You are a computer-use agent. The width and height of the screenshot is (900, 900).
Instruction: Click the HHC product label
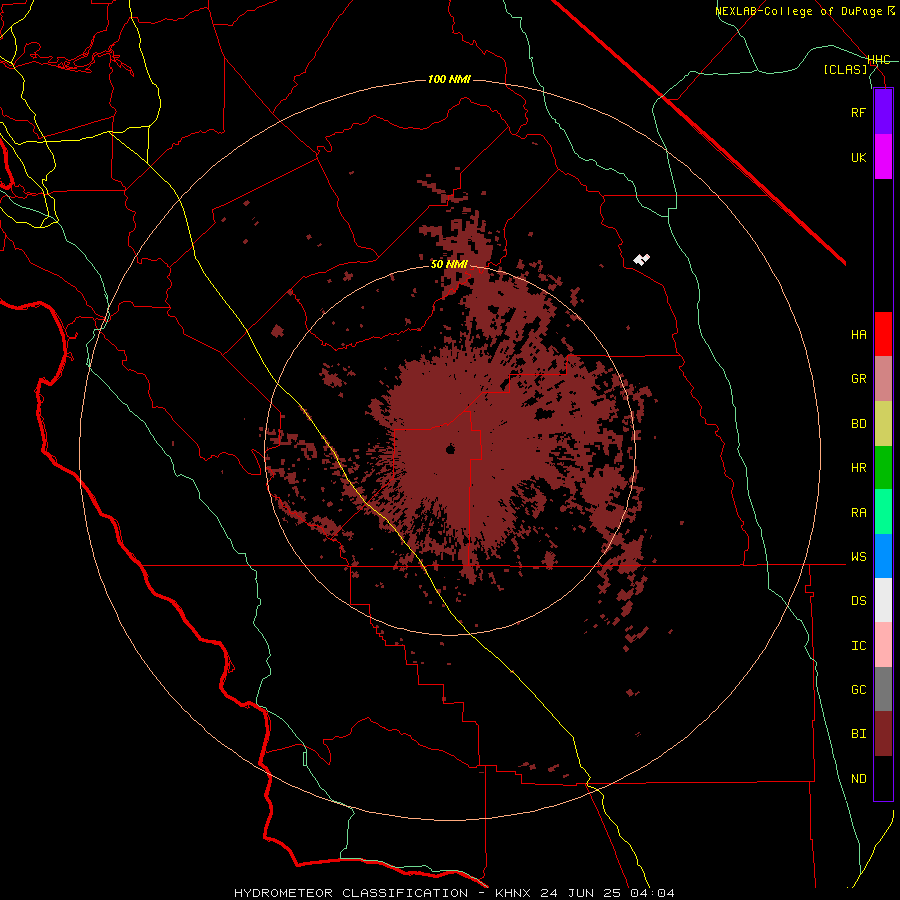879,60
